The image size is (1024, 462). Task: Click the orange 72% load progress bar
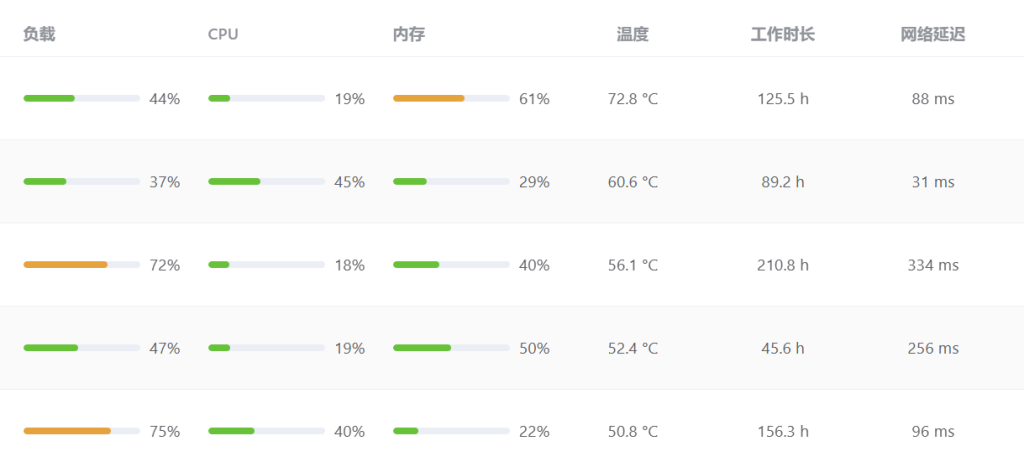[81, 265]
